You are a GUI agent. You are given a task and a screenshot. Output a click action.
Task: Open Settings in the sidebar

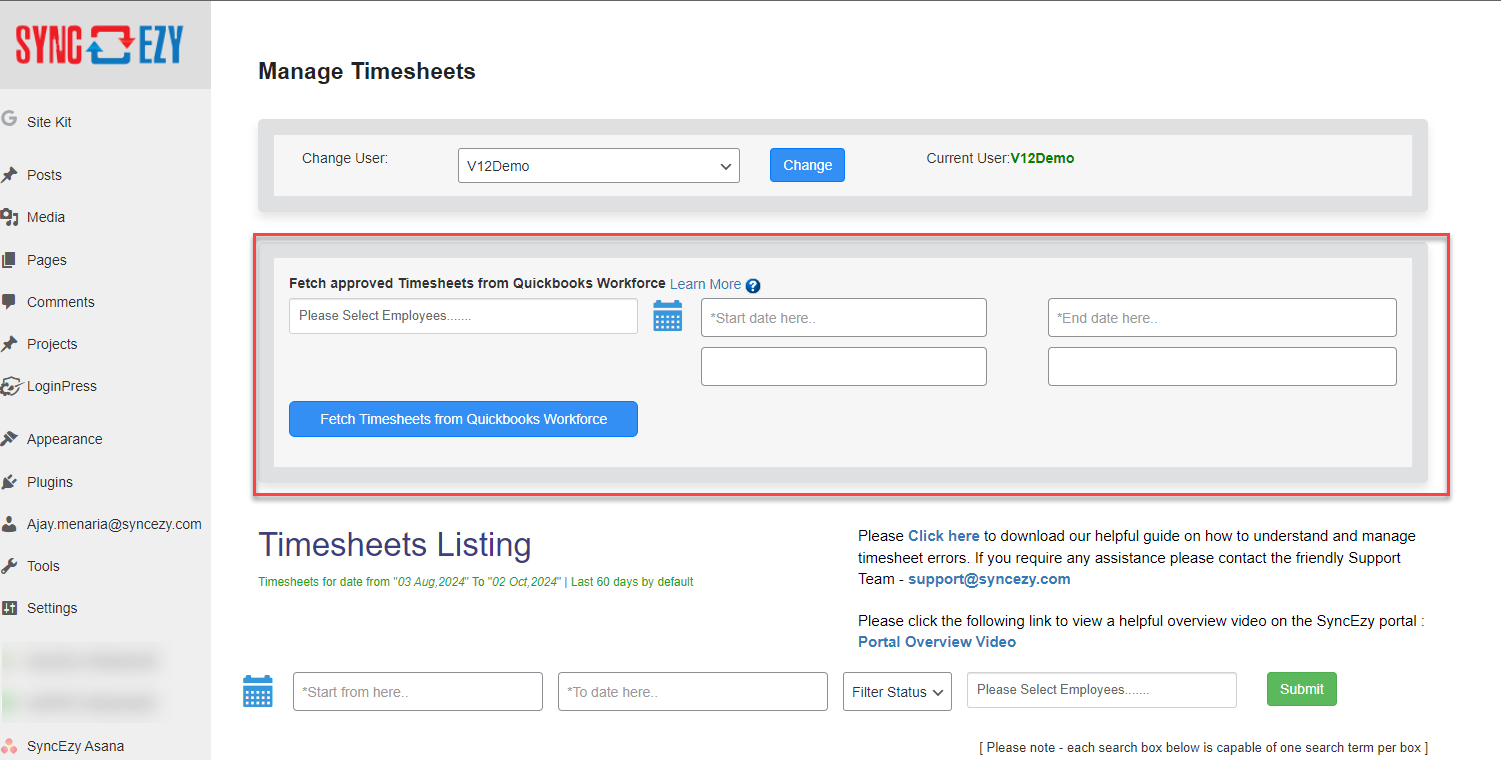pyautogui.click(x=52, y=608)
